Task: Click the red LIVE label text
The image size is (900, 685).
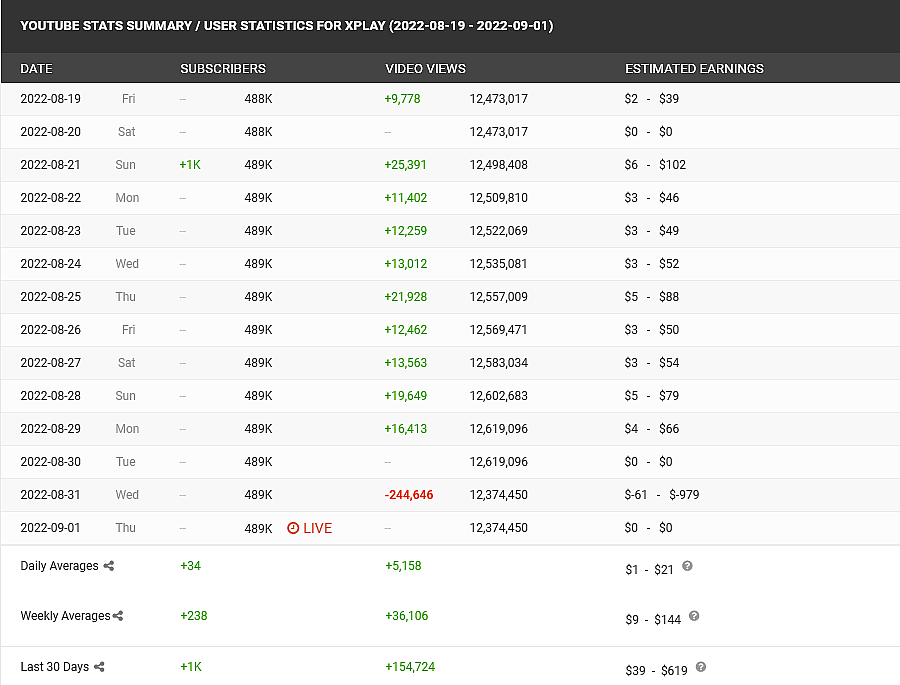Action: [x=317, y=528]
